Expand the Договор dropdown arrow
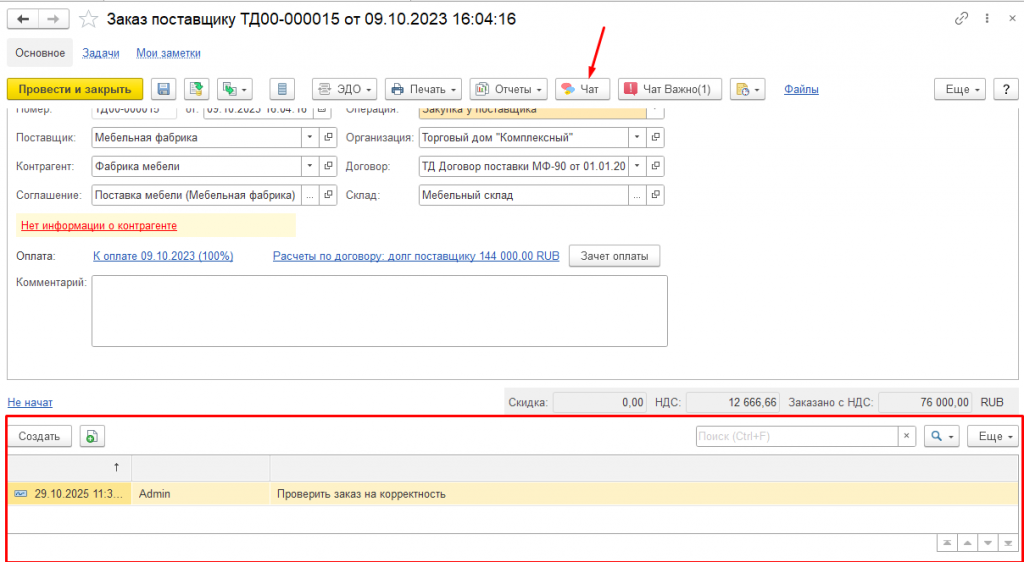The image size is (1024, 562). (x=637, y=166)
